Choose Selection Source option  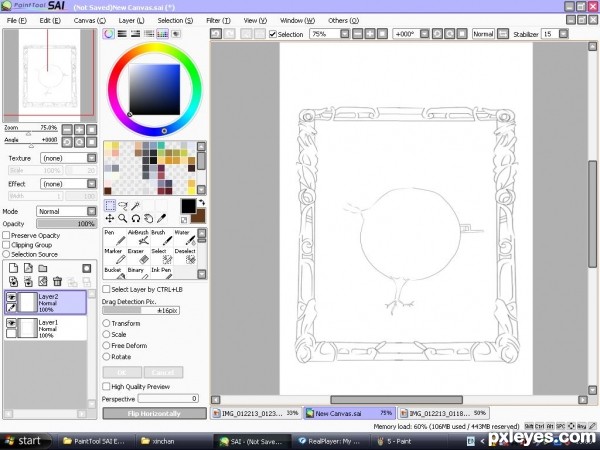click(x=6, y=254)
